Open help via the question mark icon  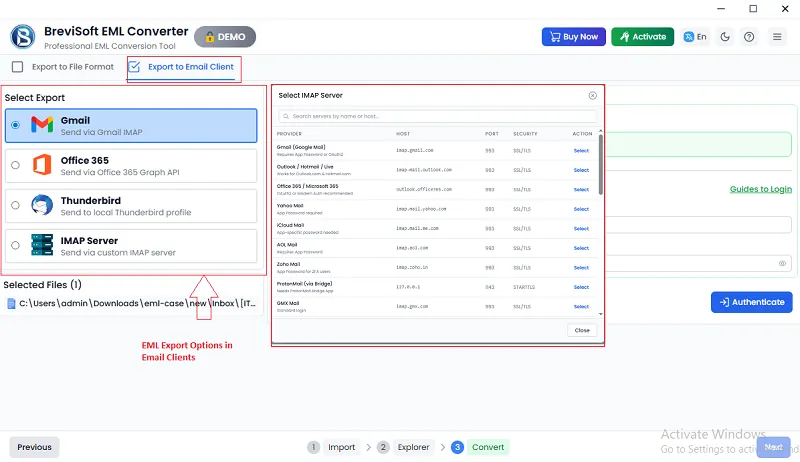tap(751, 37)
